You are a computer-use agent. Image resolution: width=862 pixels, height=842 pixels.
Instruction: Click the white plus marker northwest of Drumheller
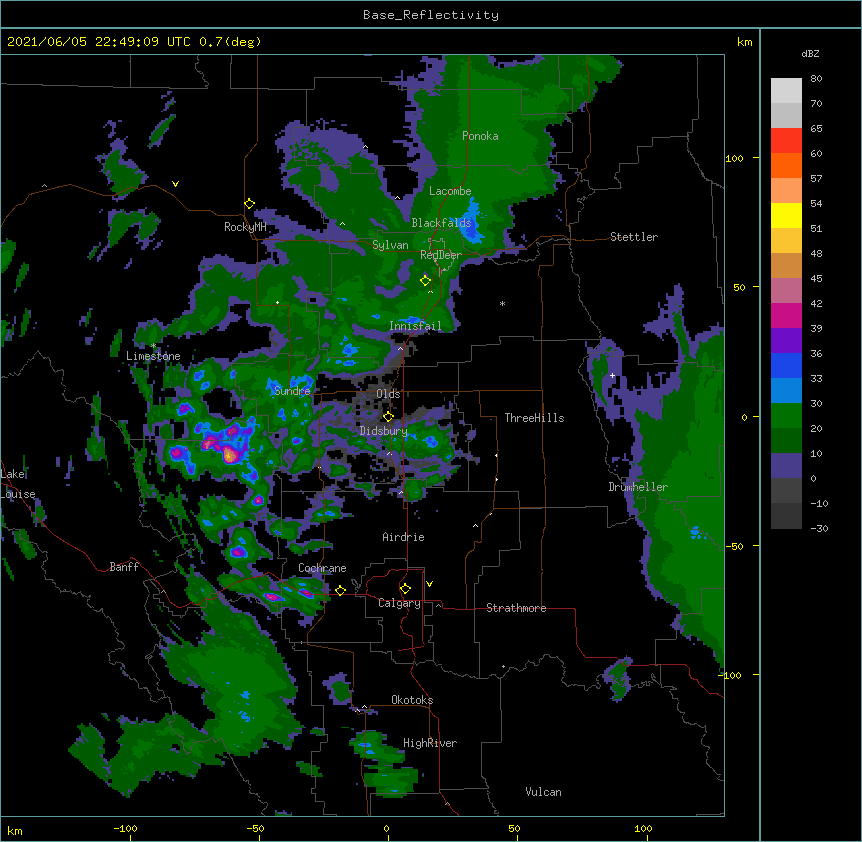[x=612, y=375]
